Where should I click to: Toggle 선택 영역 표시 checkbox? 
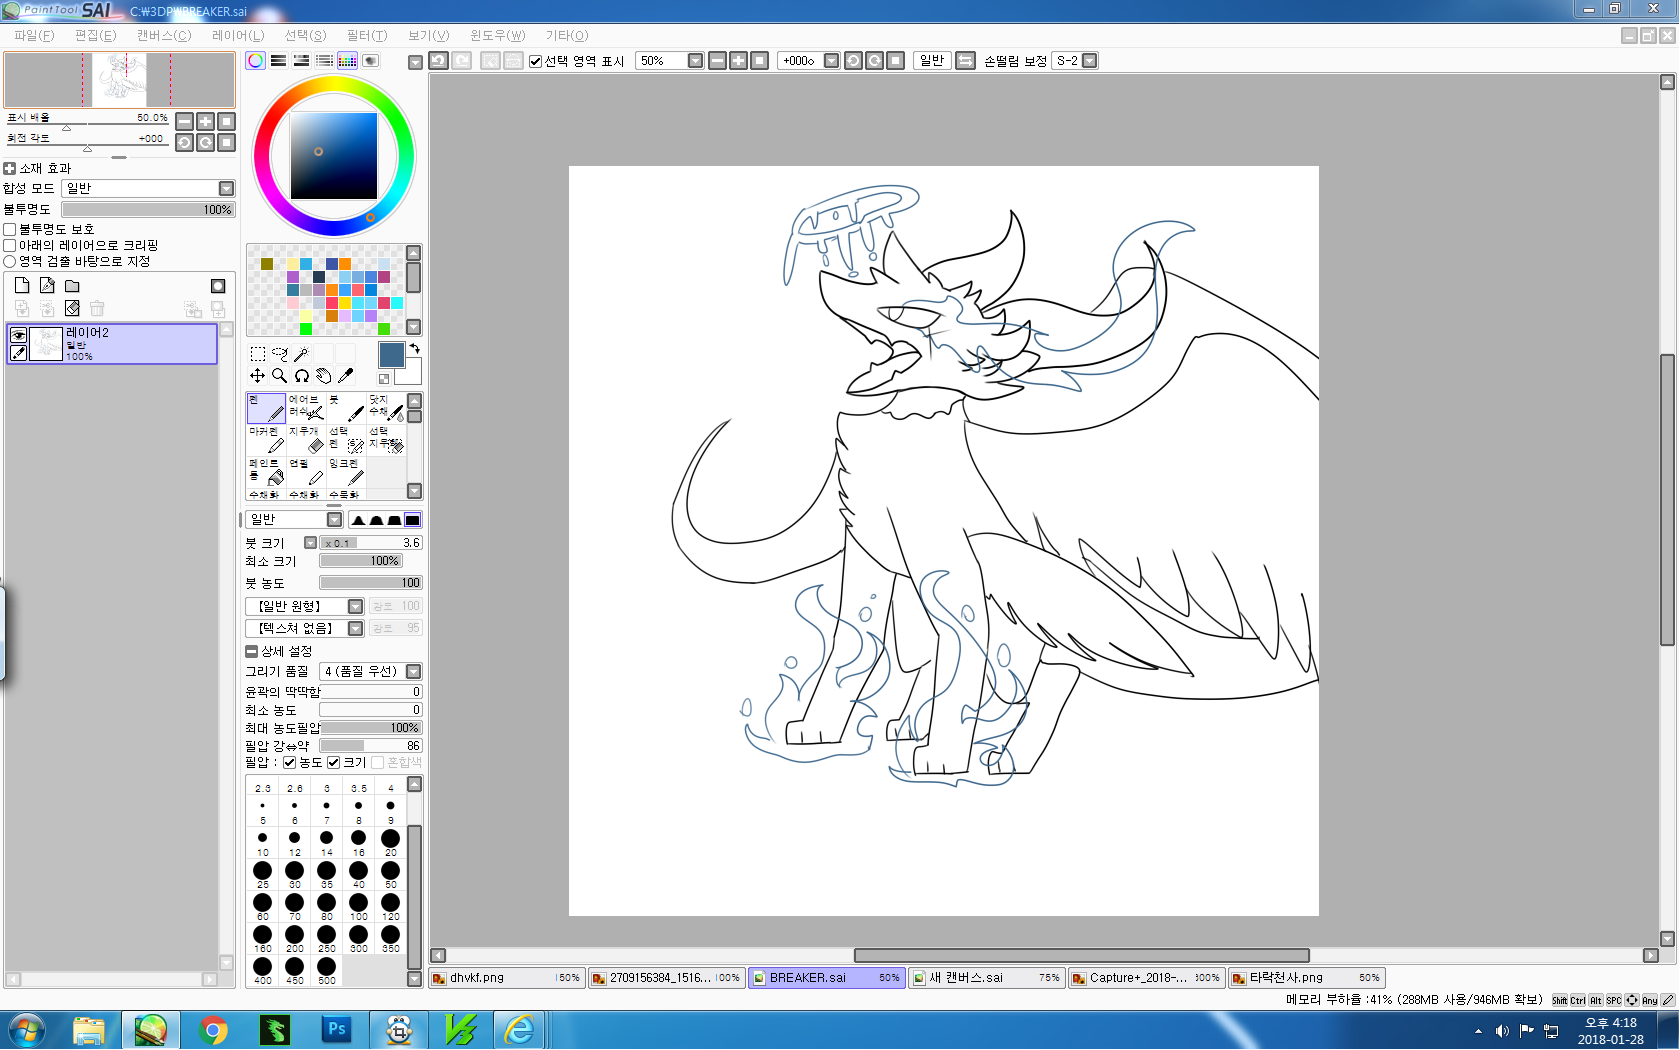pyautogui.click(x=536, y=61)
